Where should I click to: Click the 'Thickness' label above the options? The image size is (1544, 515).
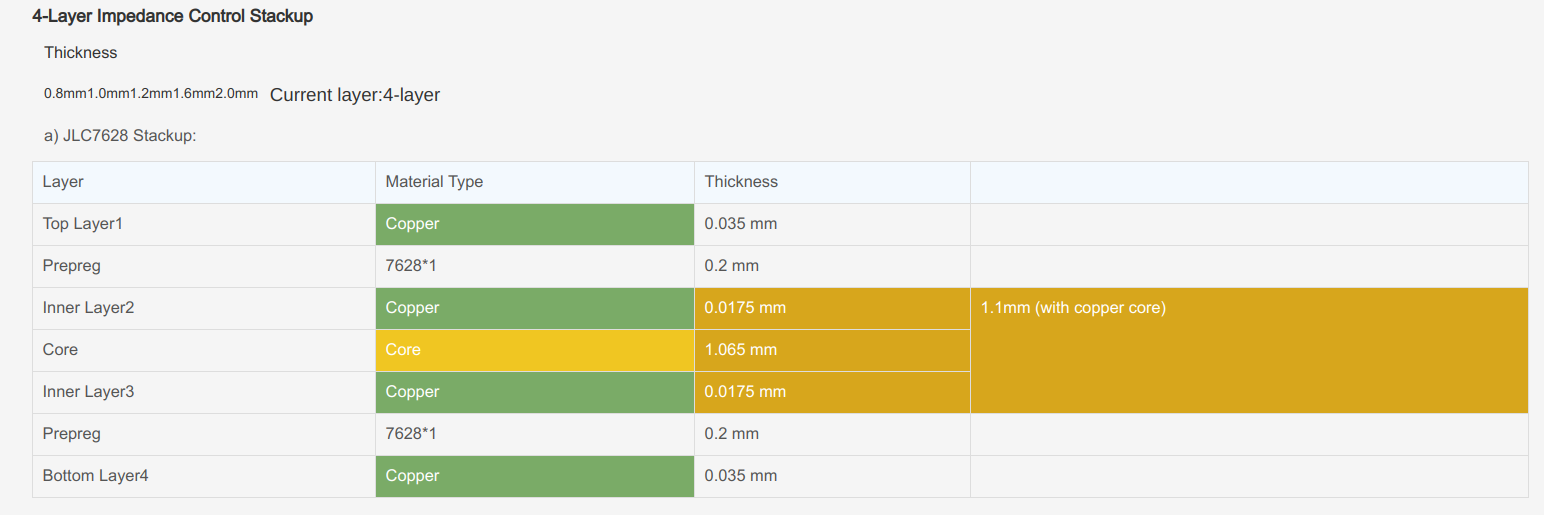80,52
